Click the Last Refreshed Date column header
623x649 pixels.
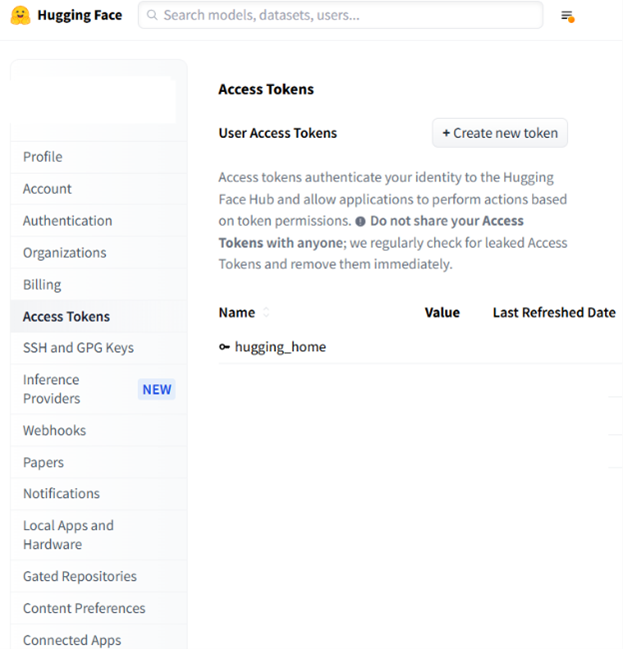tap(554, 312)
